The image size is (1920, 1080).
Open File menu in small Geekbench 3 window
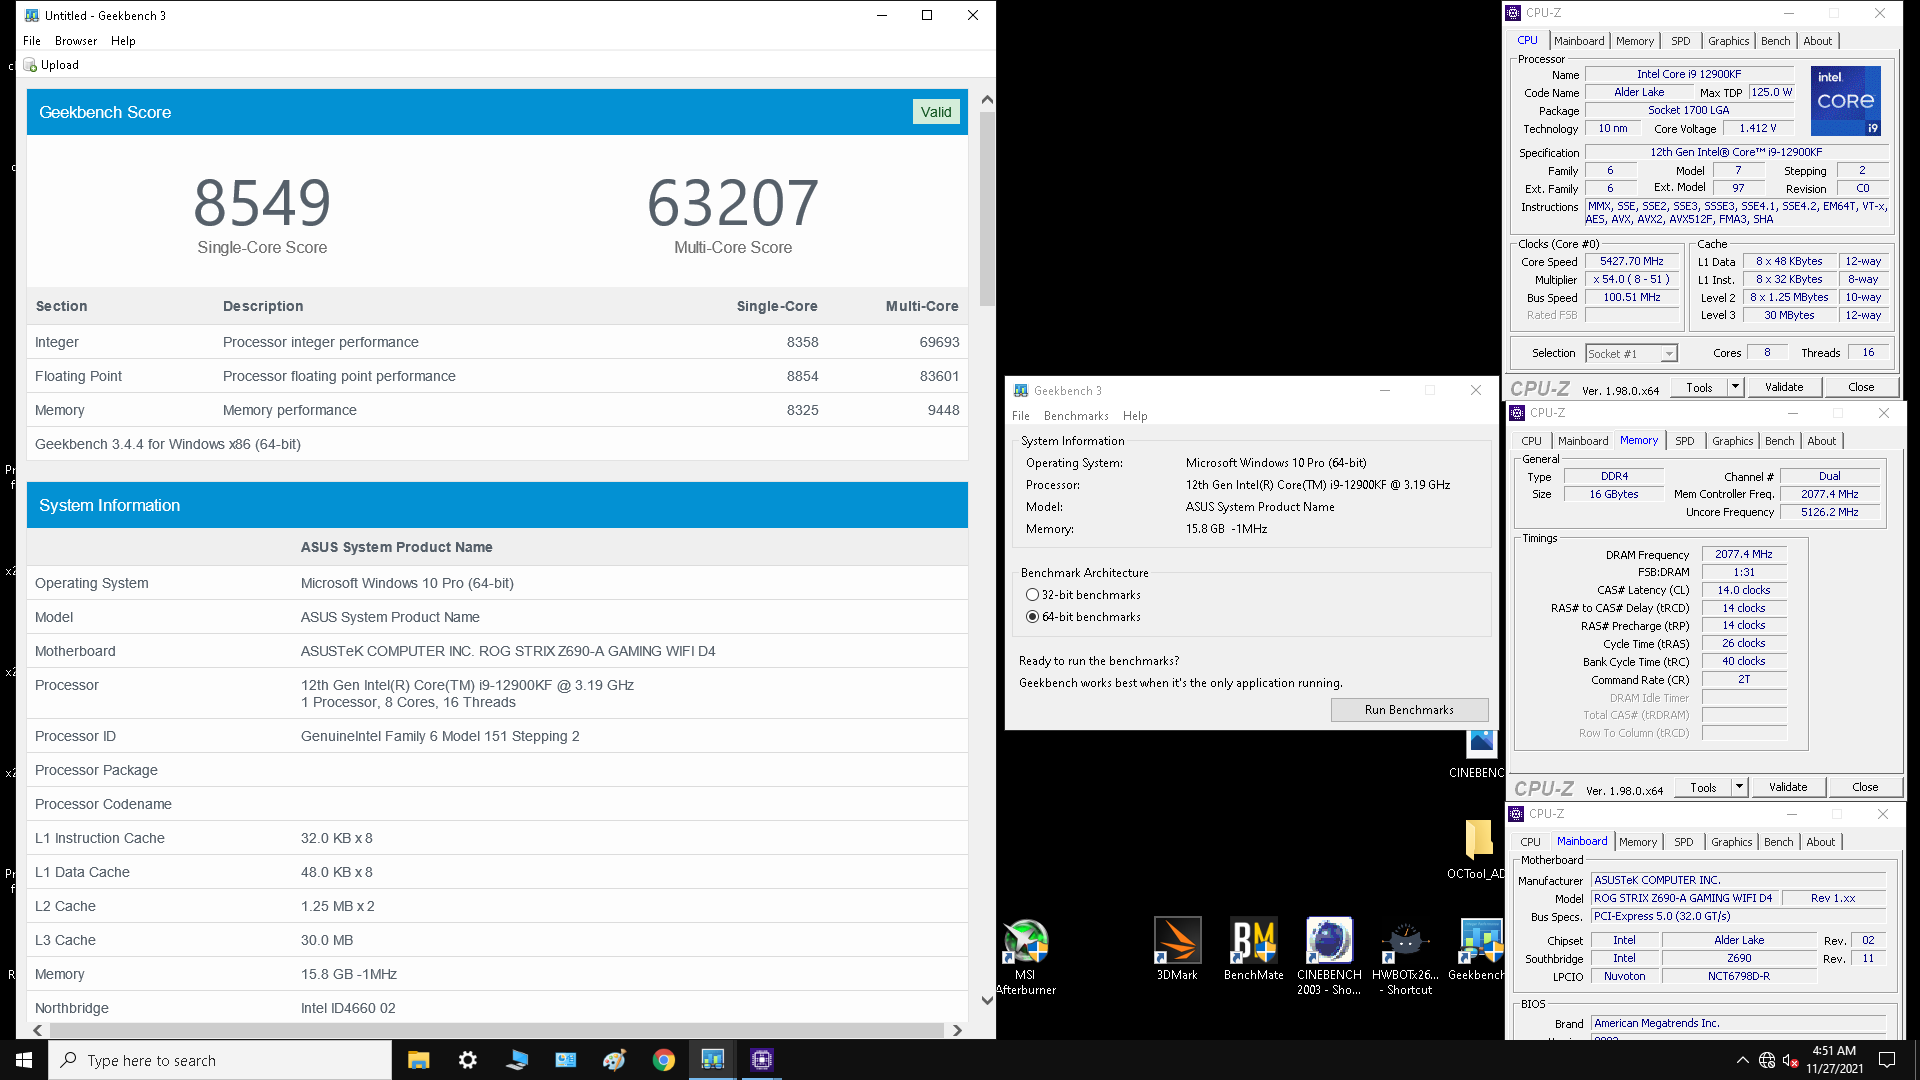[x=1021, y=416]
